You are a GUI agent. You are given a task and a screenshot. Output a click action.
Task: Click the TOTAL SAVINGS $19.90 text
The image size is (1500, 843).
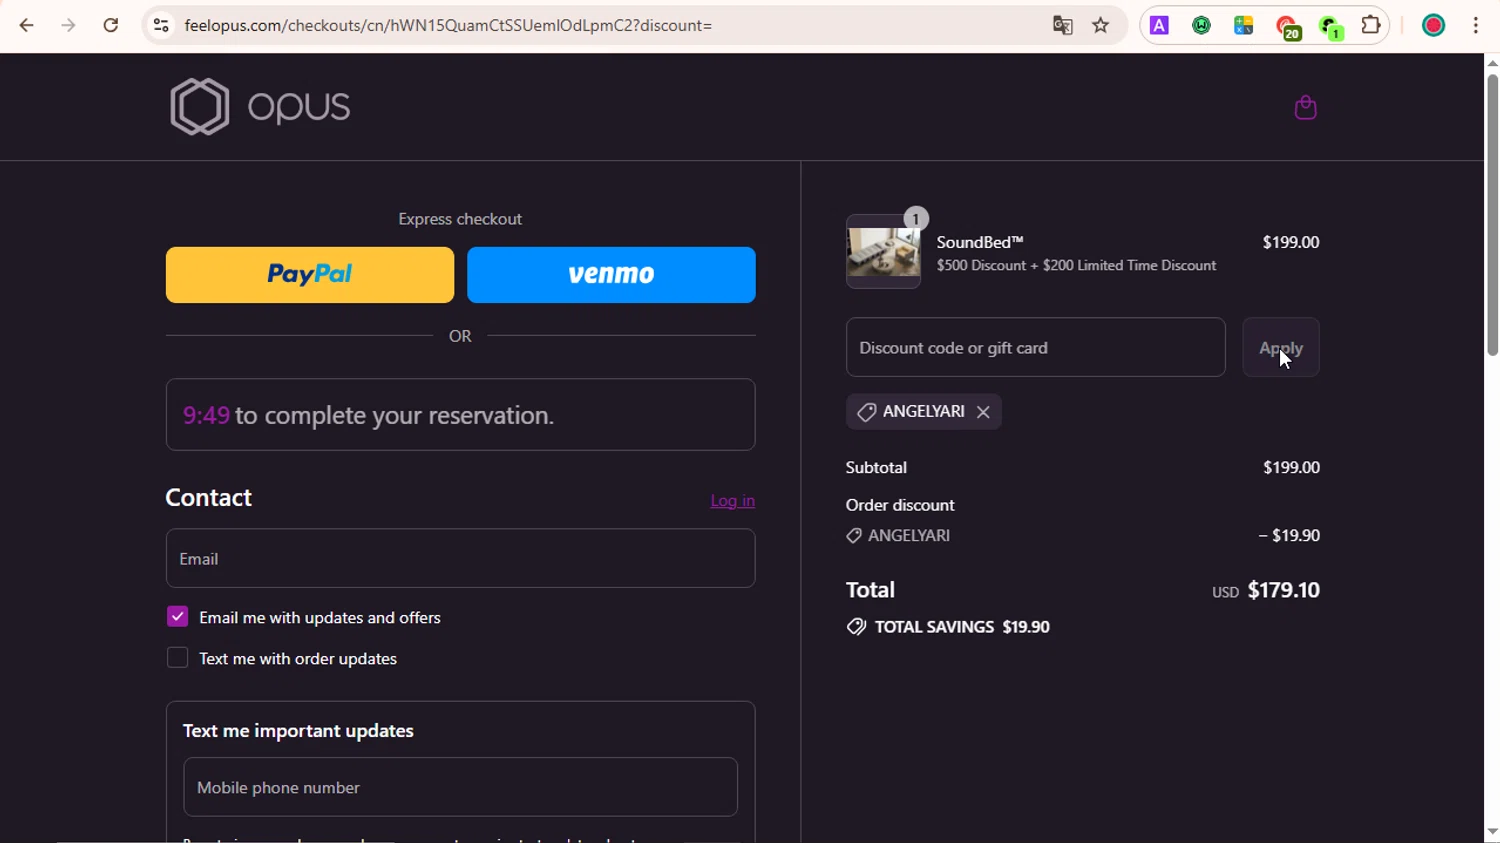click(962, 627)
